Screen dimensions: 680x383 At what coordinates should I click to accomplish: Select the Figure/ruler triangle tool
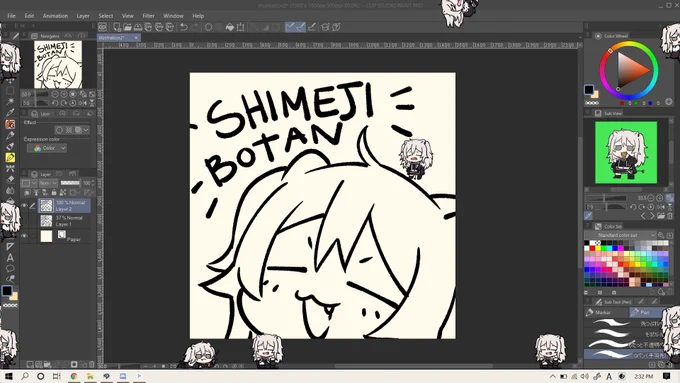coord(10,246)
